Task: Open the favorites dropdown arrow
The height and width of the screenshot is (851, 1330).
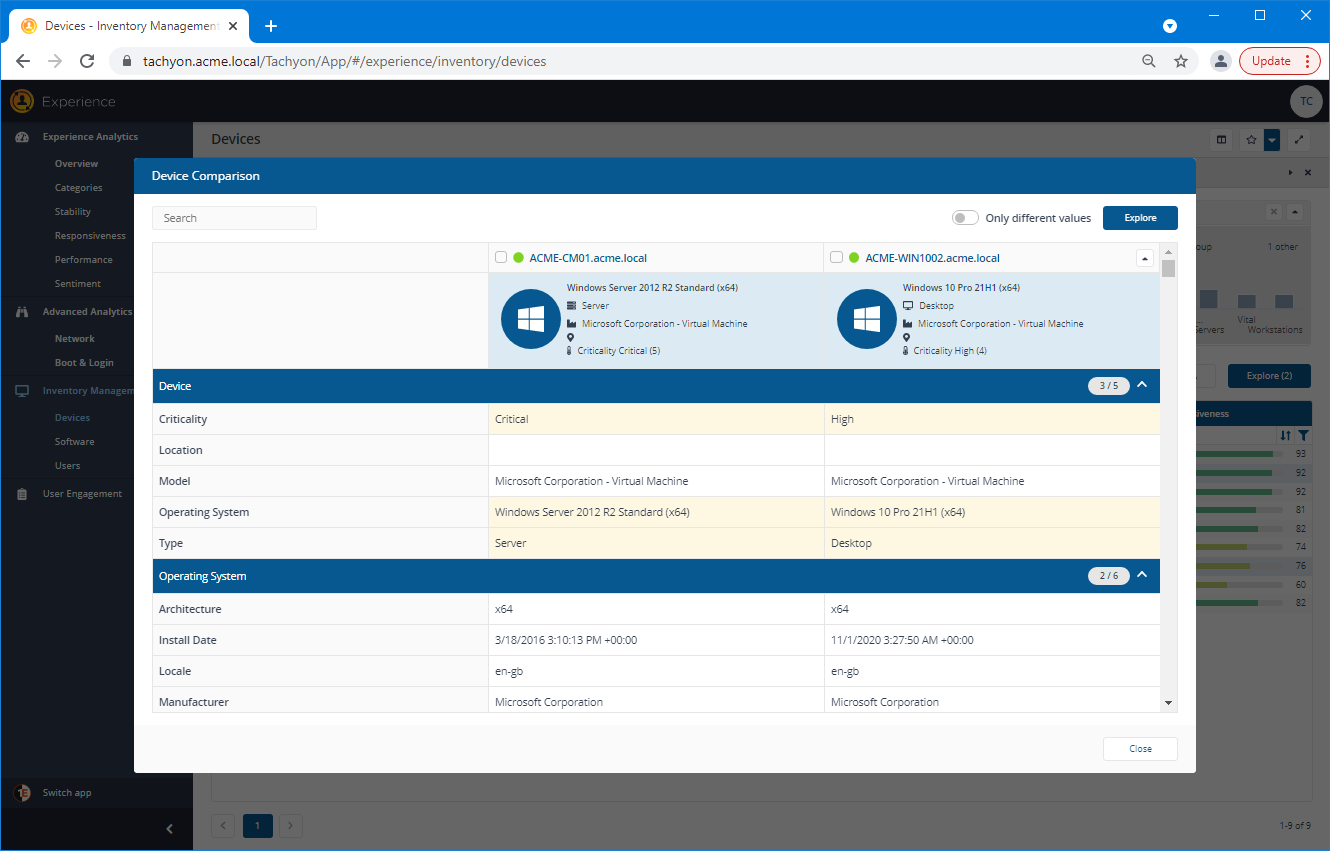Action: 1271,140
